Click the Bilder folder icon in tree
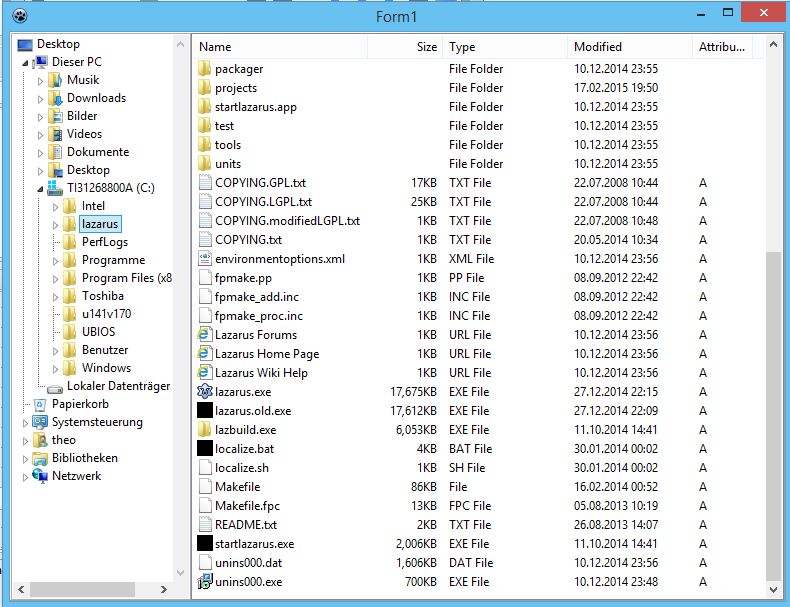790x607 pixels. pyautogui.click(x=56, y=116)
